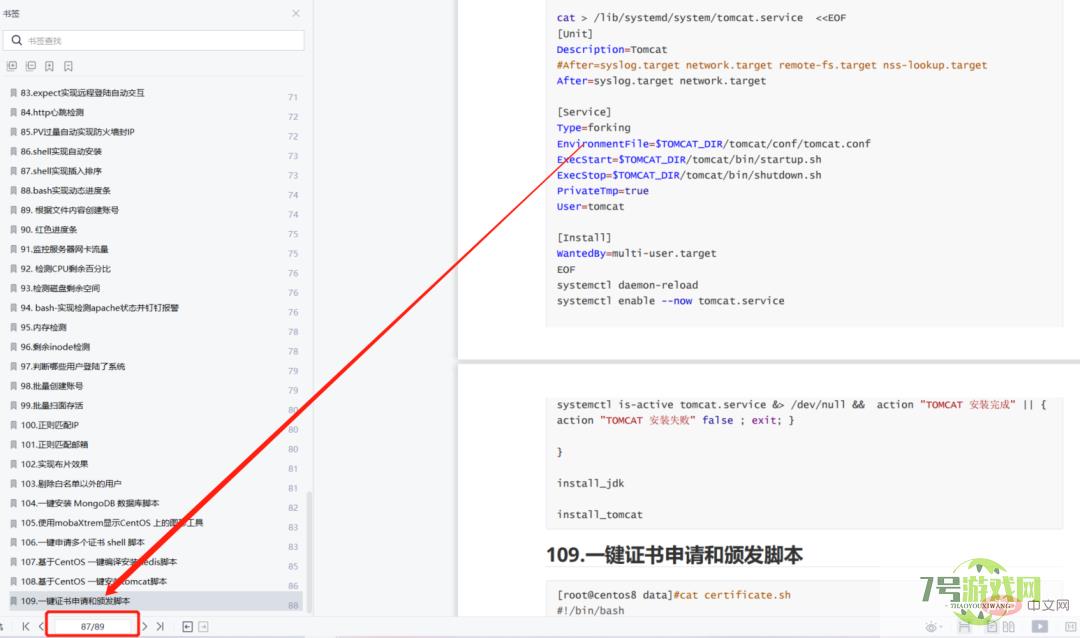
Task: Open bookmark 85.PV过量自动实现防火墙封IP
Action: pyautogui.click(x=77, y=132)
